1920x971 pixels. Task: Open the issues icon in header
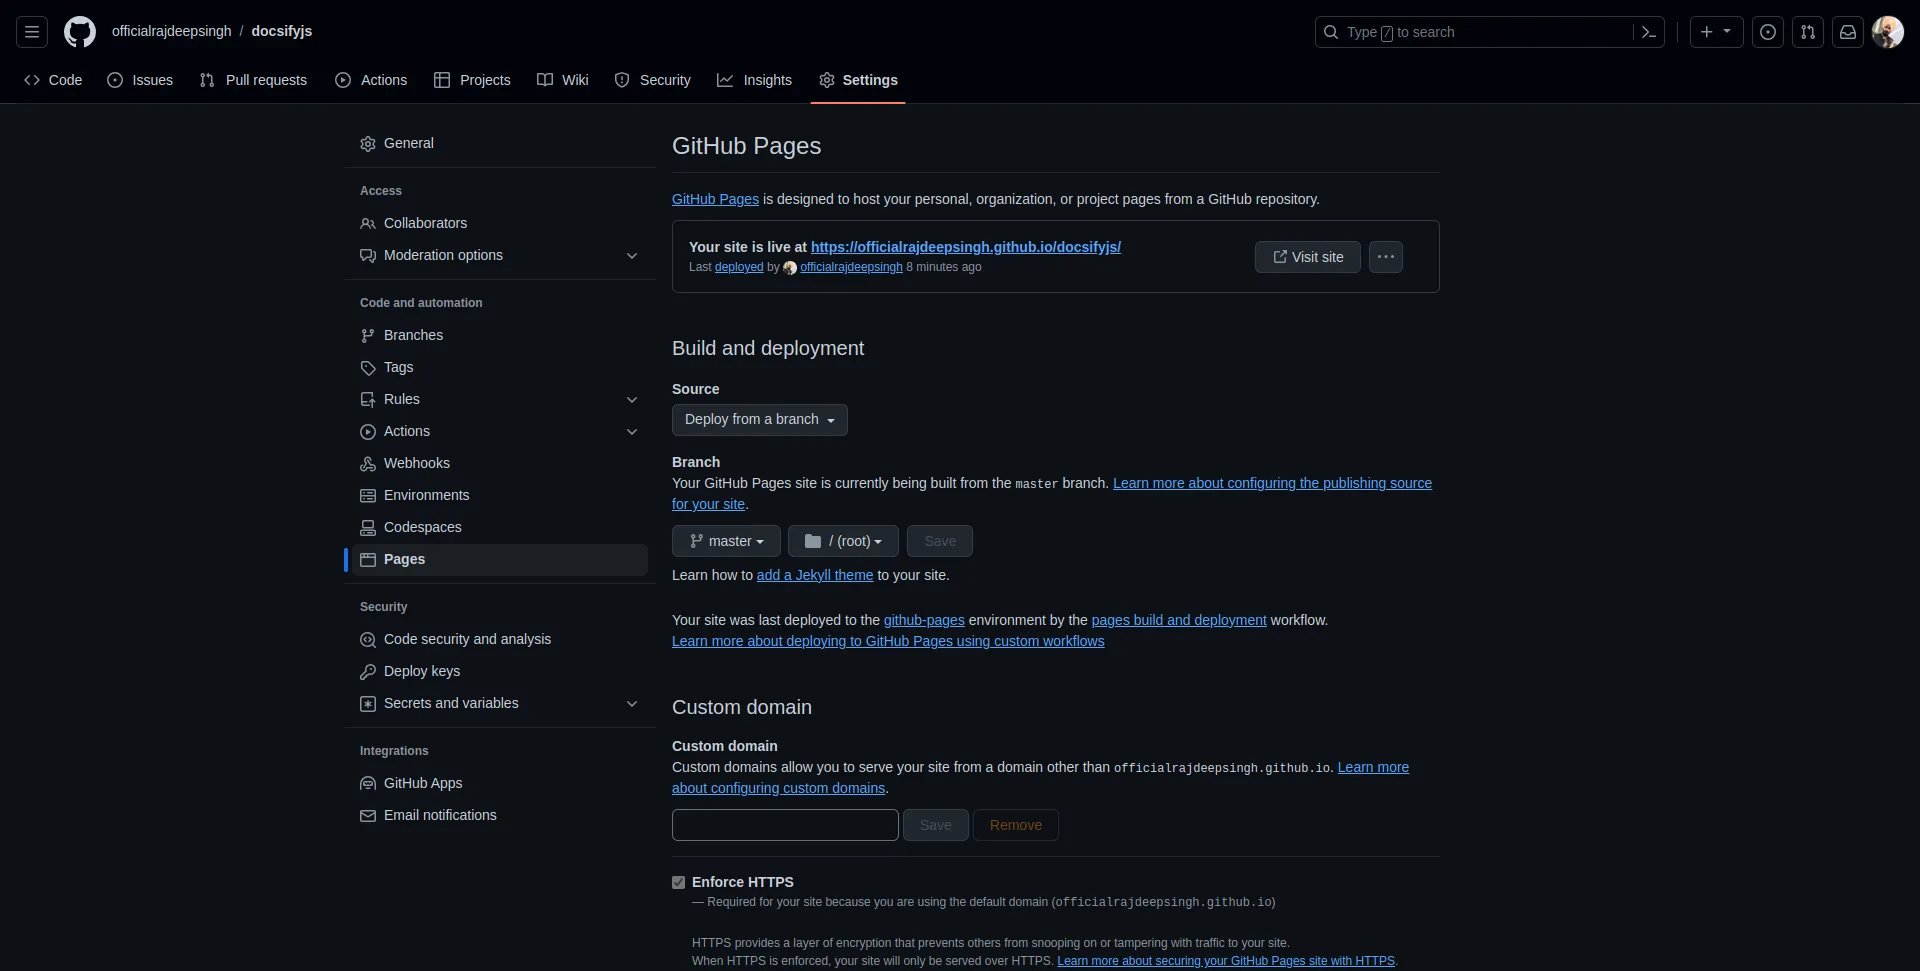[x=1767, y=32]
